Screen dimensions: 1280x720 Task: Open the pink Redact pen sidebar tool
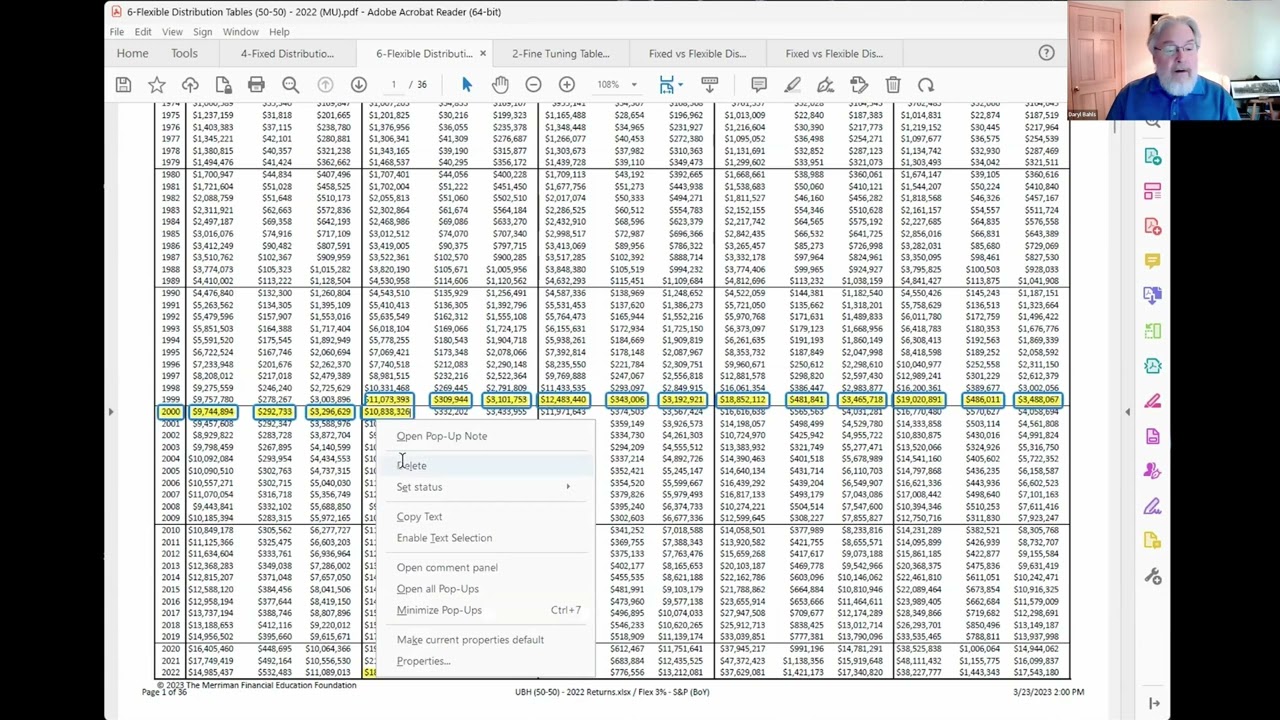[x=1153, y=401]
